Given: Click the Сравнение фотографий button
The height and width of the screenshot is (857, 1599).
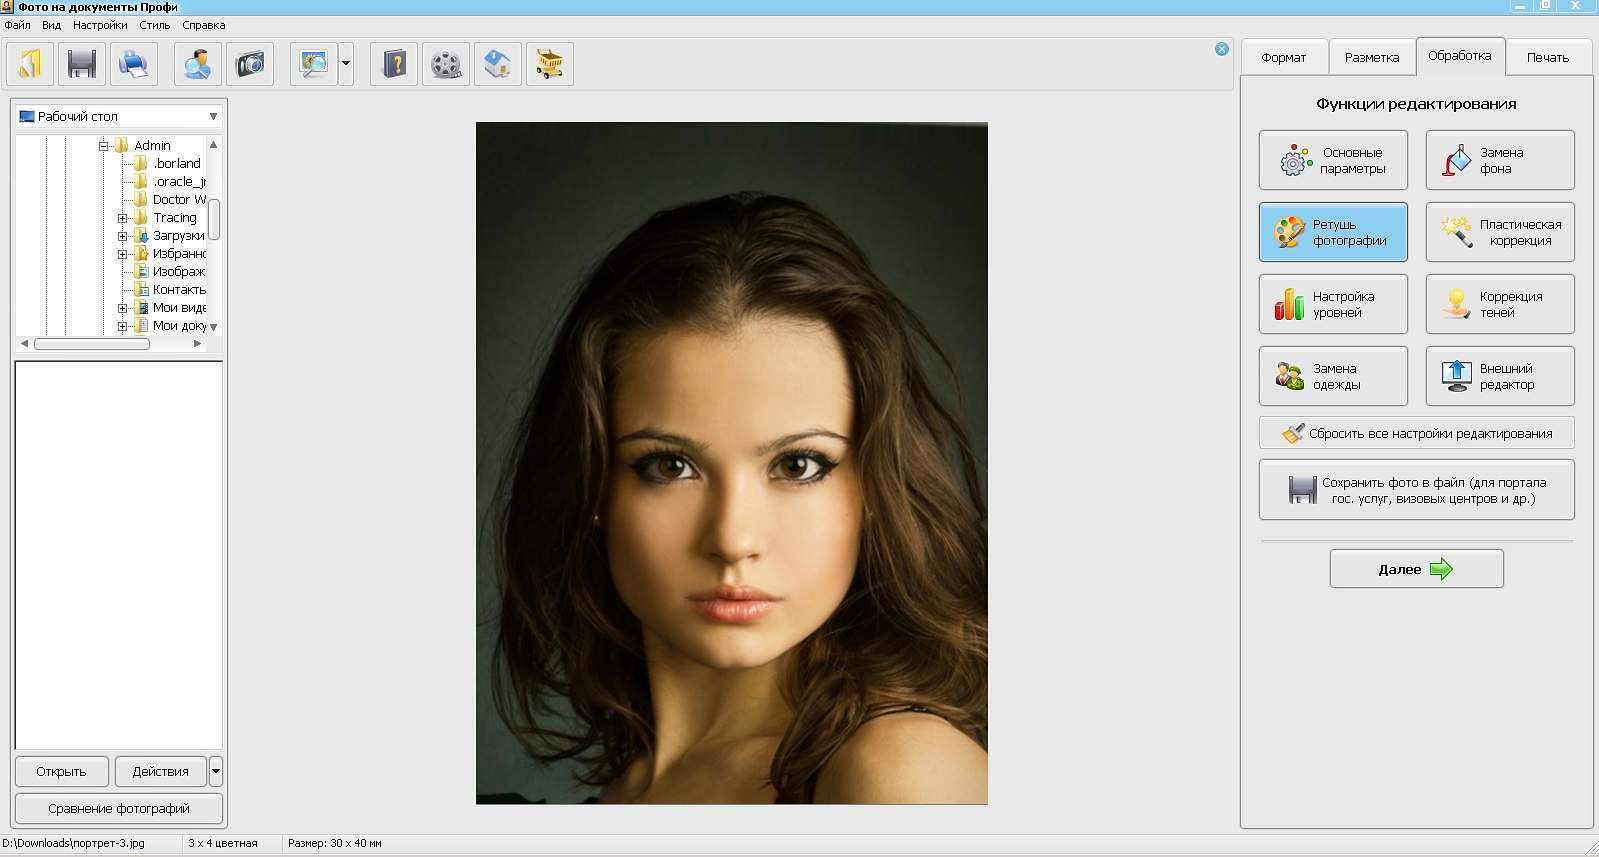Looking at the screenshot, I should pos(118,808).
